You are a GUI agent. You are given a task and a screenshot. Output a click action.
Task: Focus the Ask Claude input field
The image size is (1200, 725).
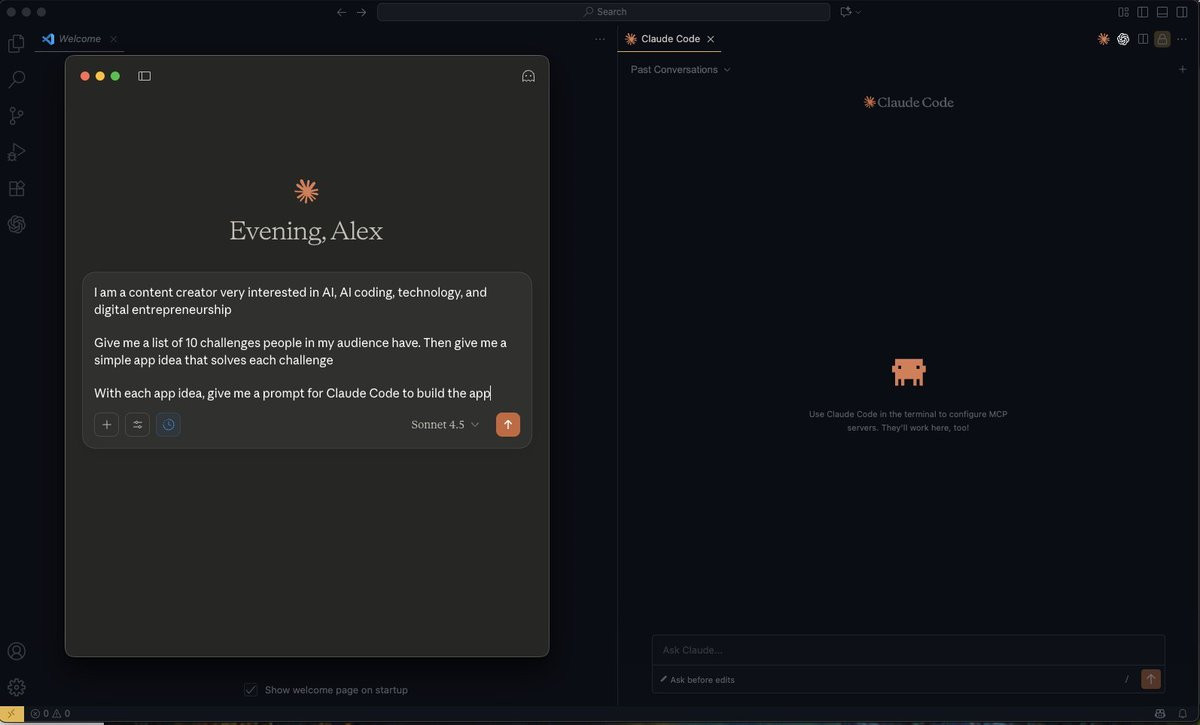(x=908, y=650)
